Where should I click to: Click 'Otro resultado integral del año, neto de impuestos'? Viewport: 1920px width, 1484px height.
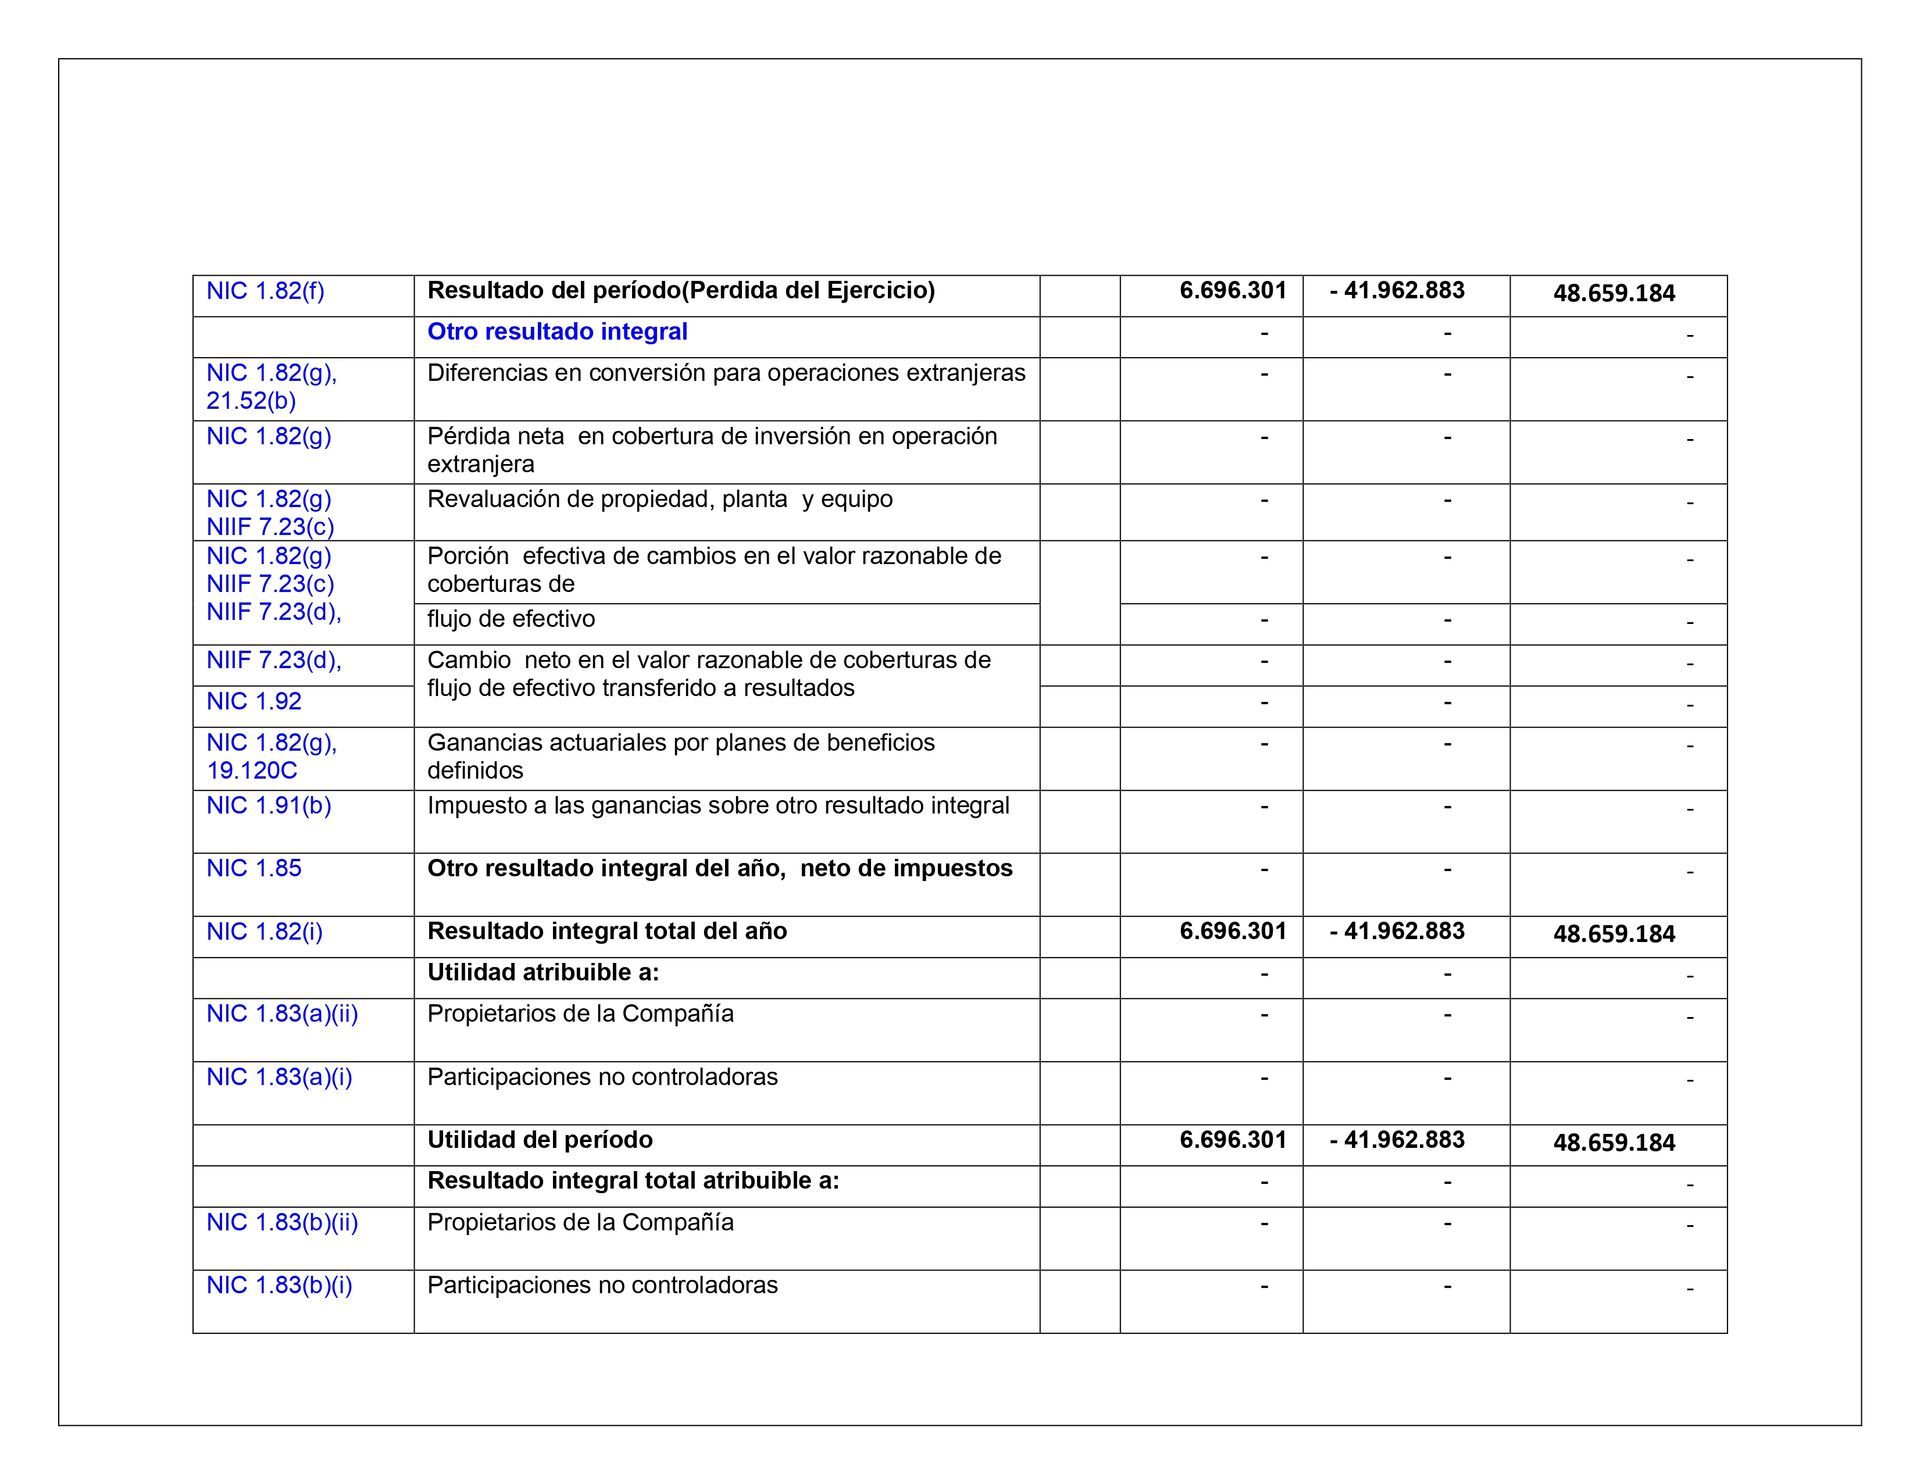tap(719, 869)
